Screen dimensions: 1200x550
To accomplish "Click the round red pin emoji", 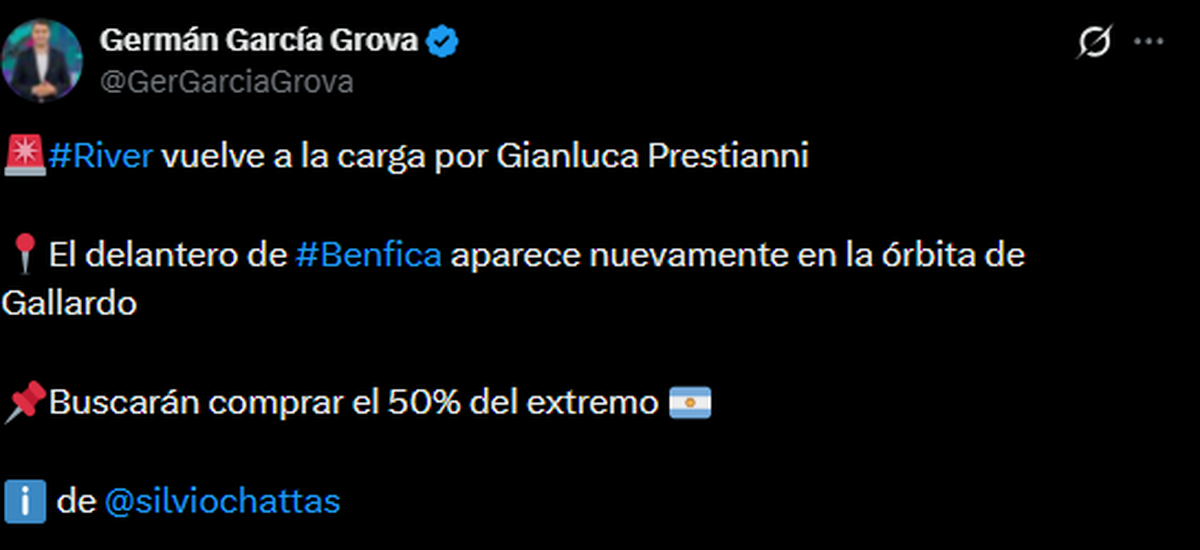I will point(22,256).
